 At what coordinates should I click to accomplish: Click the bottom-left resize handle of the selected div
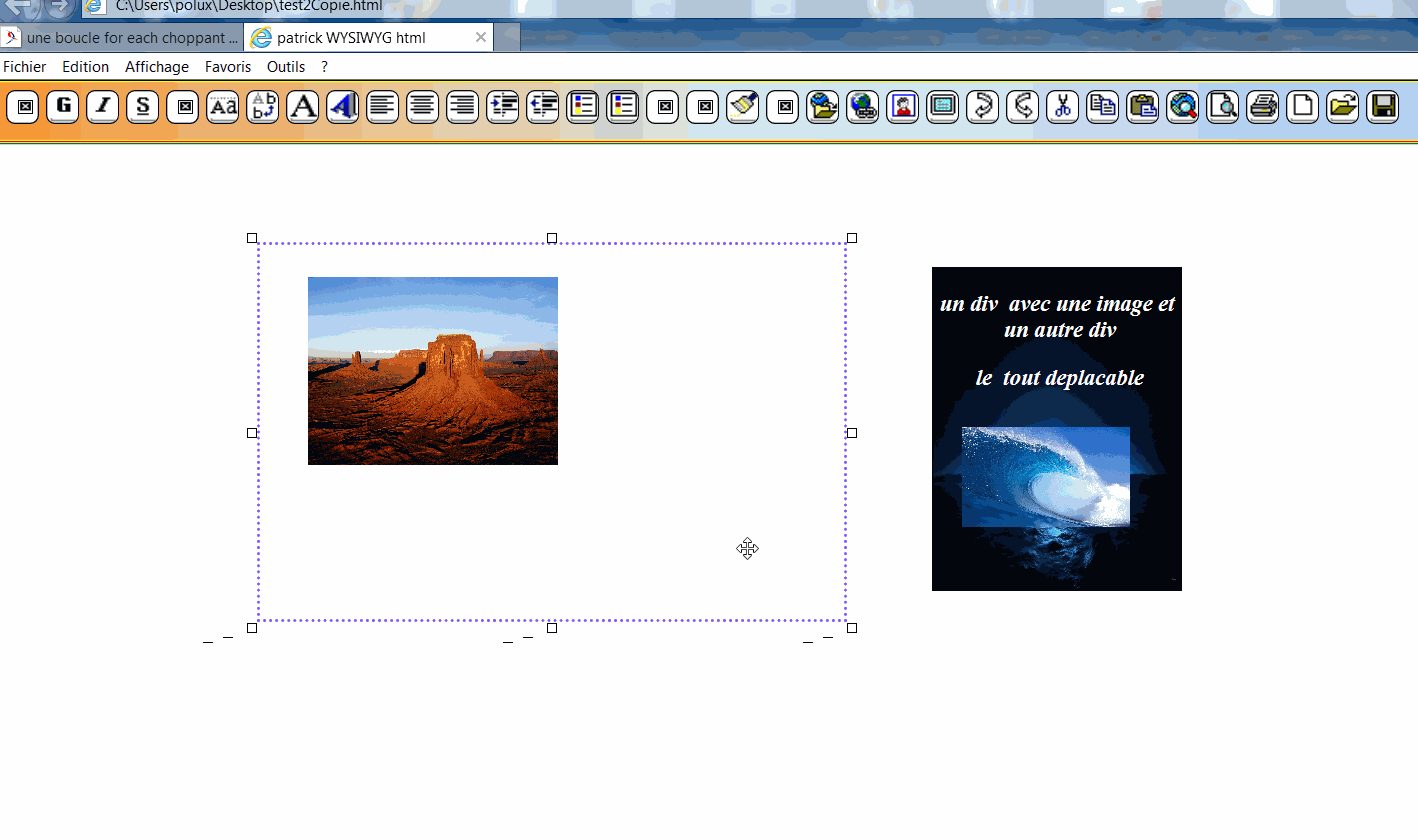coord(252,628)
